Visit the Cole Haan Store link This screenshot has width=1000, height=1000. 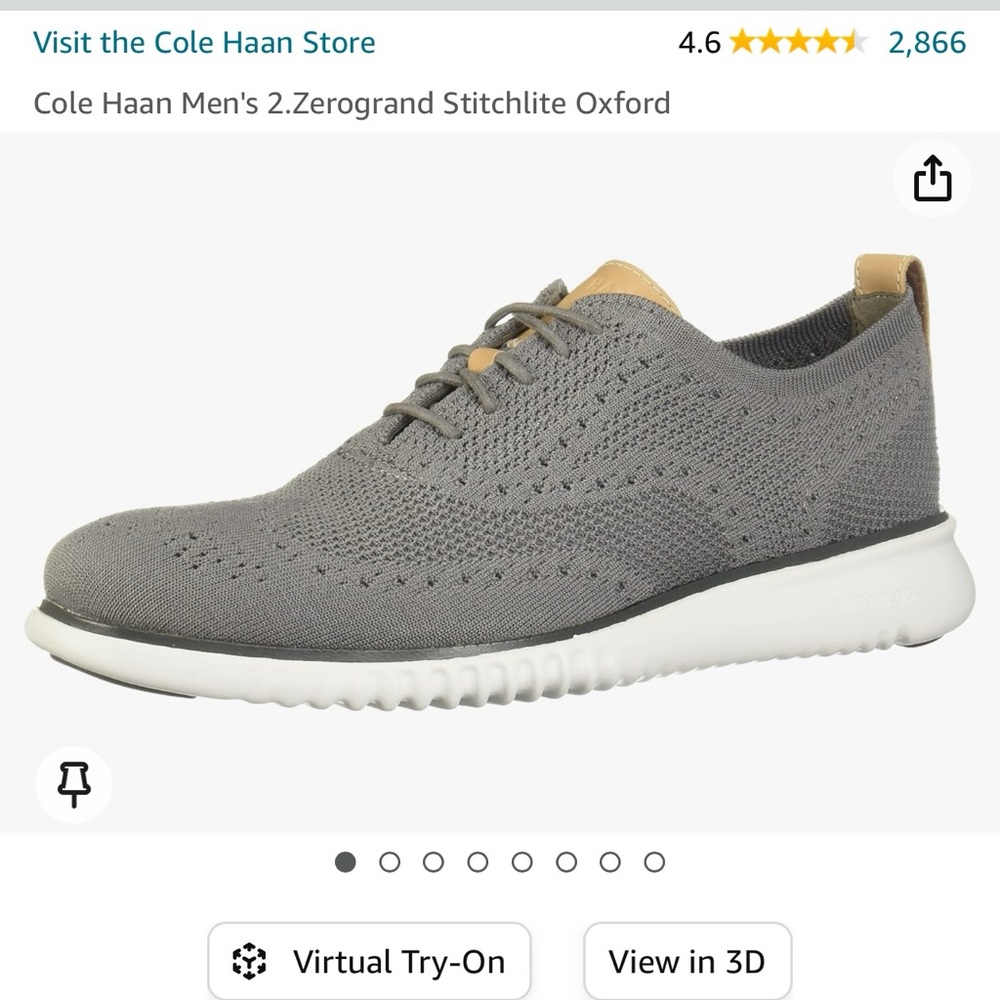[x=204, y=43]
